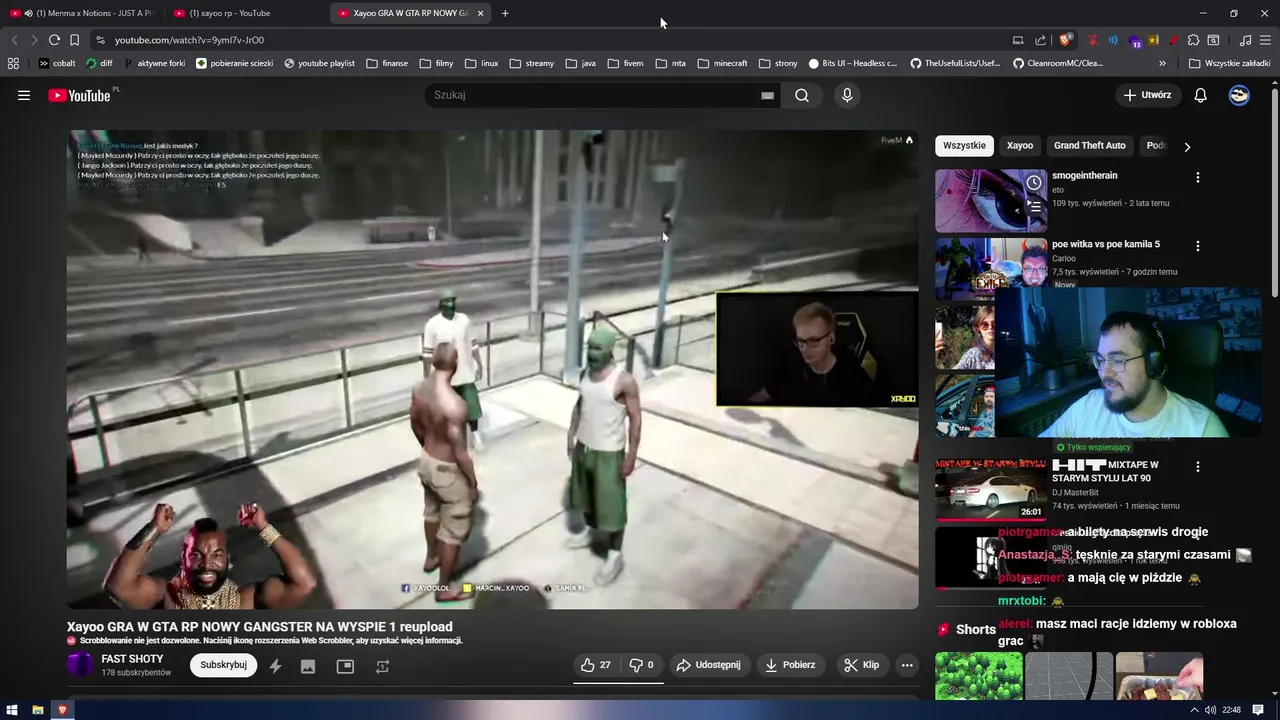This screenshot has width=1280, height=720.
Task: Subscribe with the Subskrybuj button
Action: (223, 665)
